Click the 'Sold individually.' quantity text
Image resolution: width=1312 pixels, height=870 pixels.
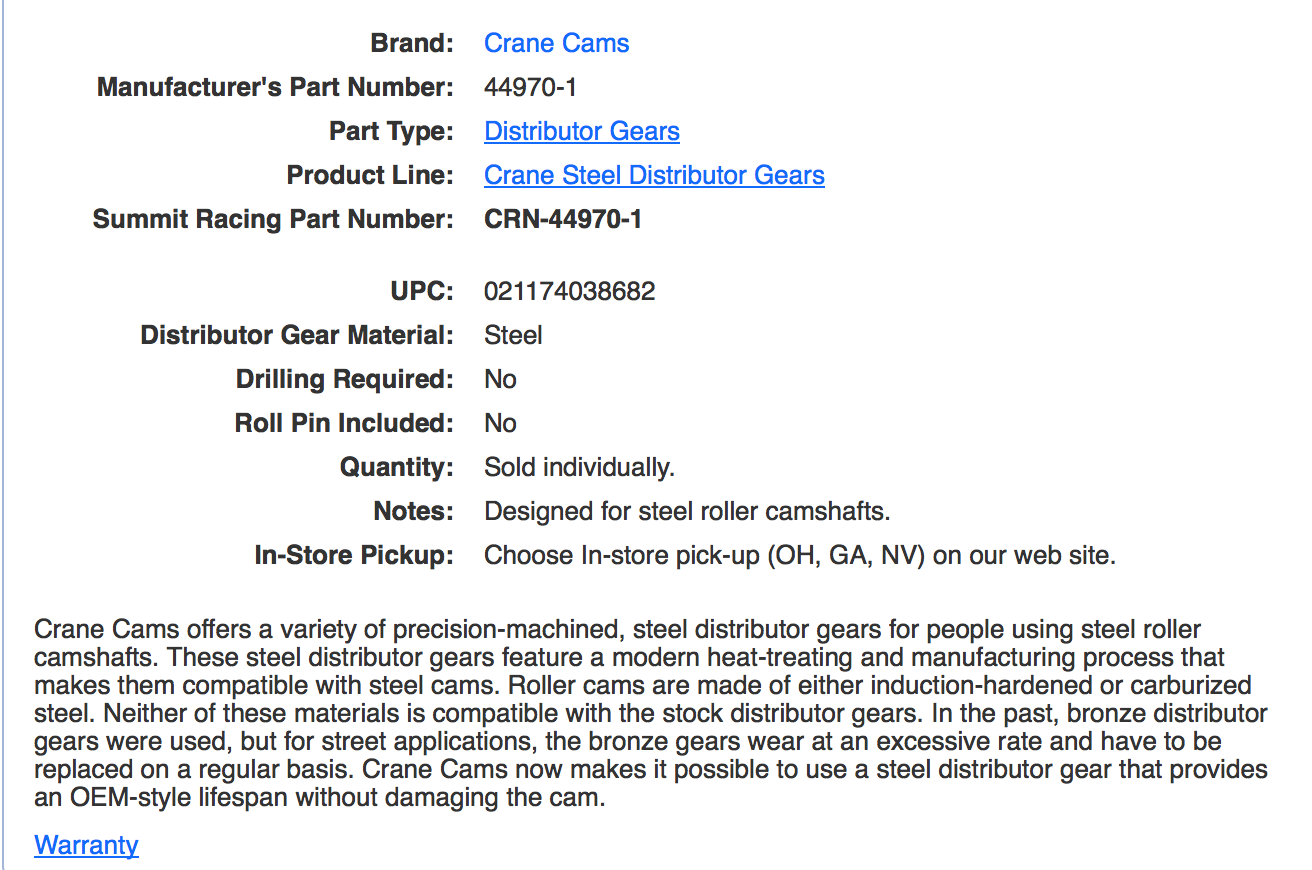[579, 468]
